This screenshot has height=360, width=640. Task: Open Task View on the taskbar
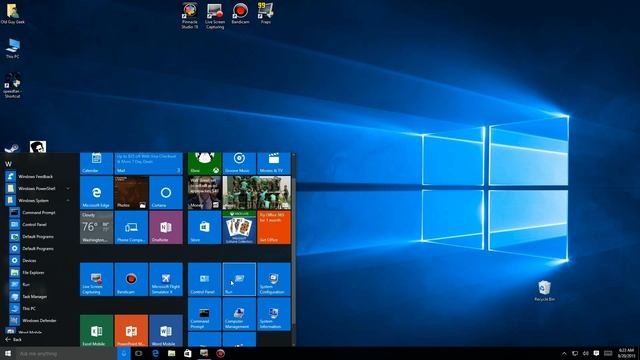139,353
